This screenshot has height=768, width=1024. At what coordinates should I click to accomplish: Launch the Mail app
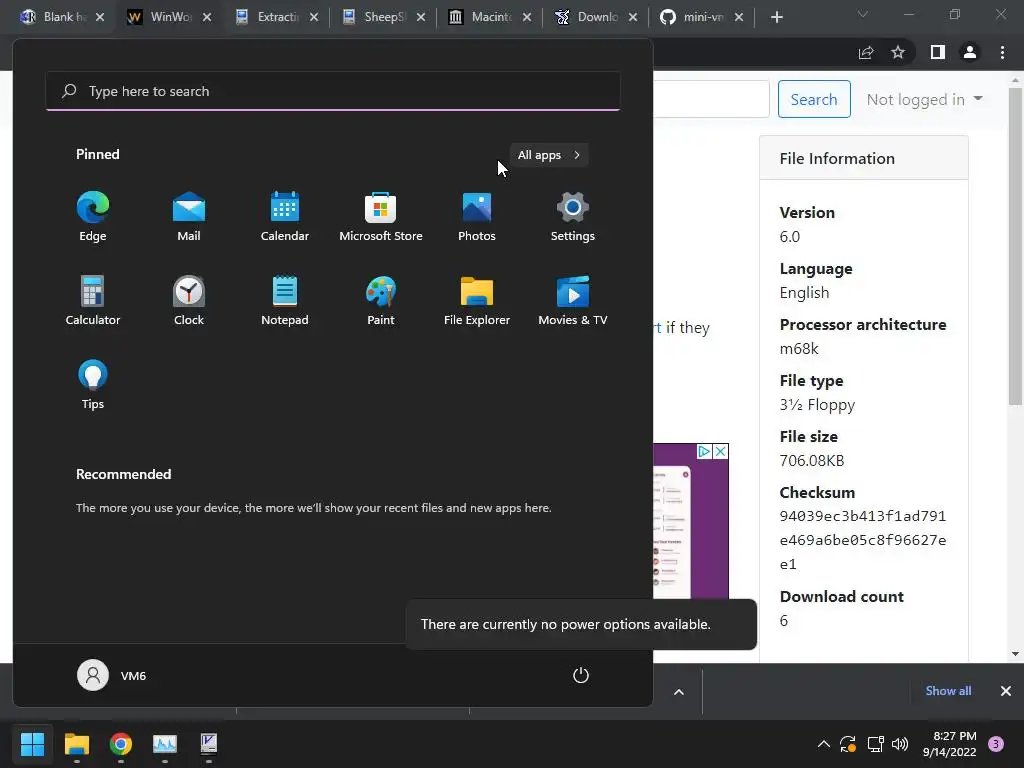[x=189, y=217]
